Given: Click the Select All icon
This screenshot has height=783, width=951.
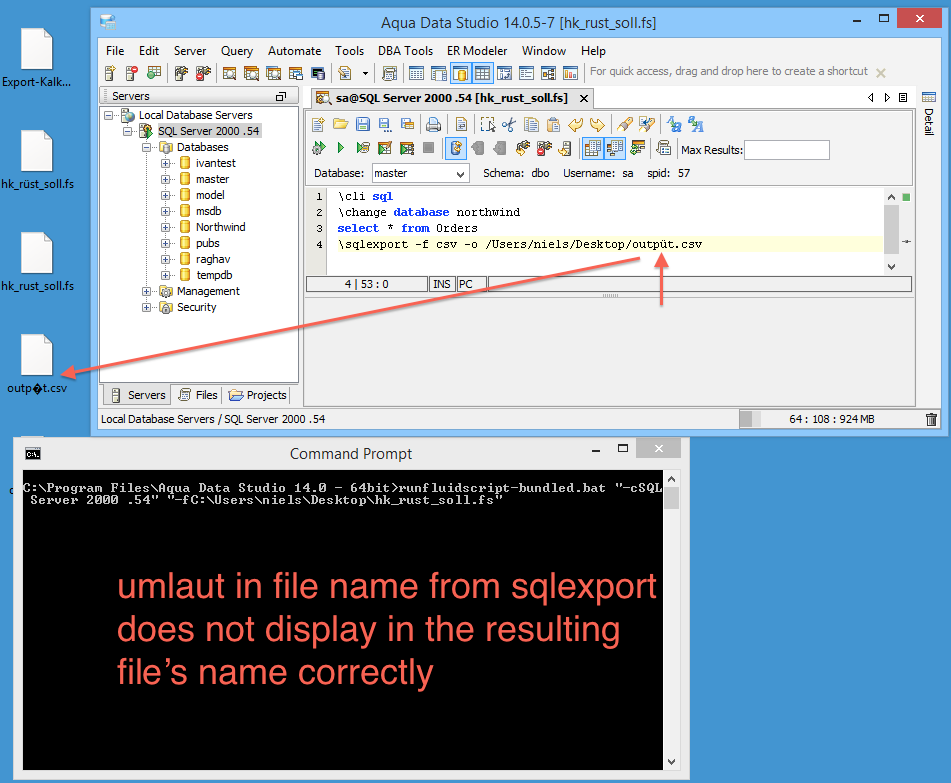Looking at the screenshot, I should point(488,124).
